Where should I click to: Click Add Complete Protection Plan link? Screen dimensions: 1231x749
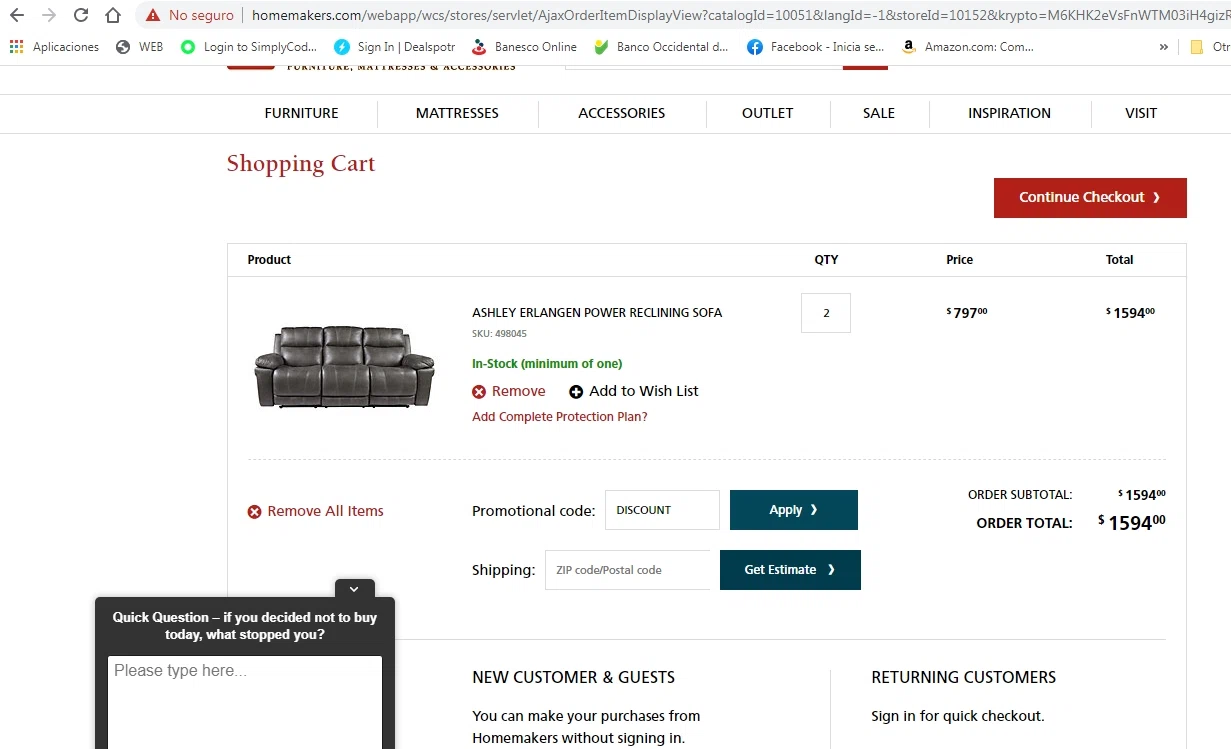tap(560, 417)
